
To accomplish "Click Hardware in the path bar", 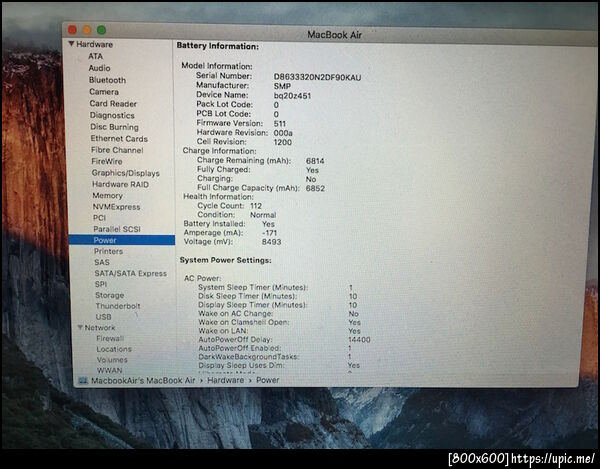I will [226, 380].
